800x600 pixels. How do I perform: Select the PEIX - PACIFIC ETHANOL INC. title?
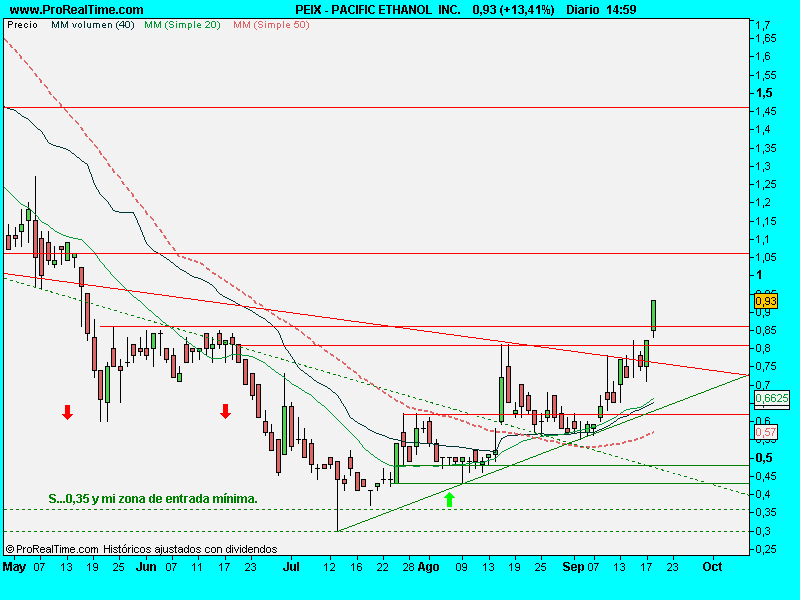[378, 10]
